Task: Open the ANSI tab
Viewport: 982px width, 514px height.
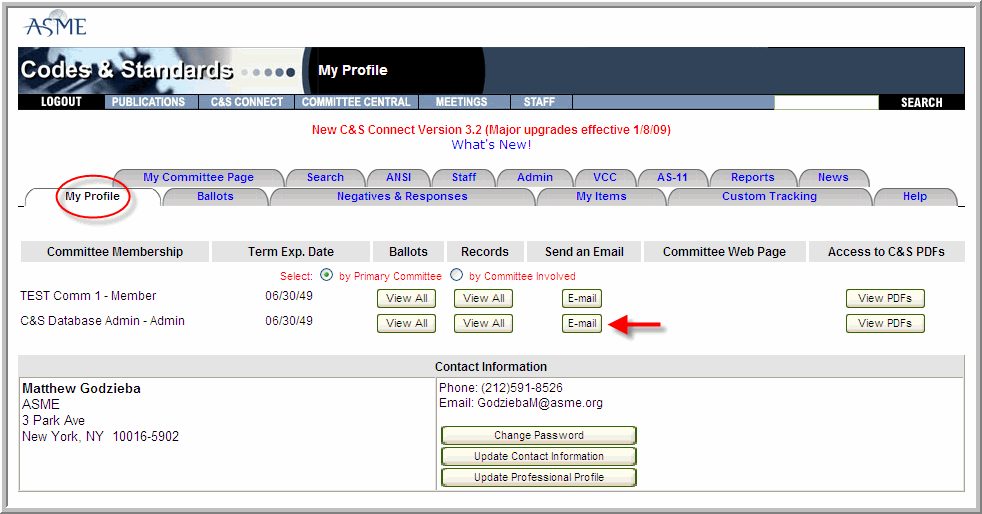Action: (398, 177)
